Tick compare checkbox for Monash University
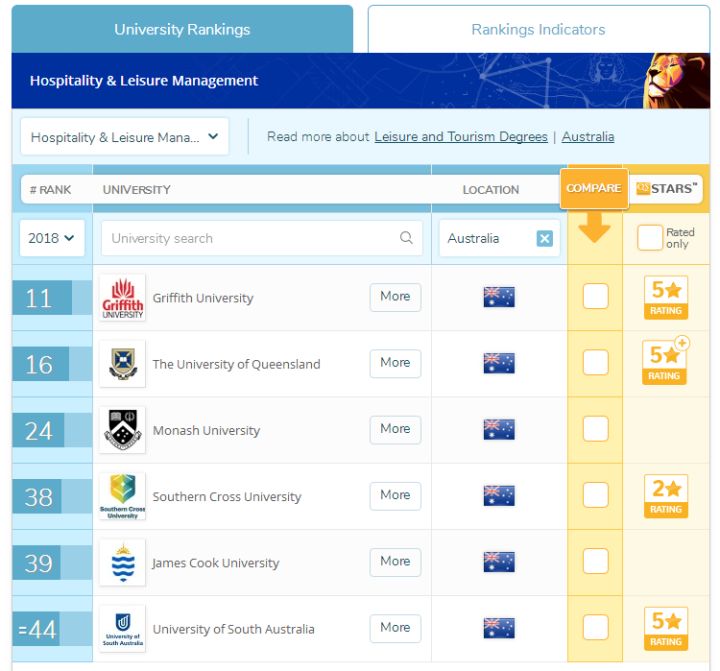The width and height of the screenshot is (720, 671). [x=595, y=429]
